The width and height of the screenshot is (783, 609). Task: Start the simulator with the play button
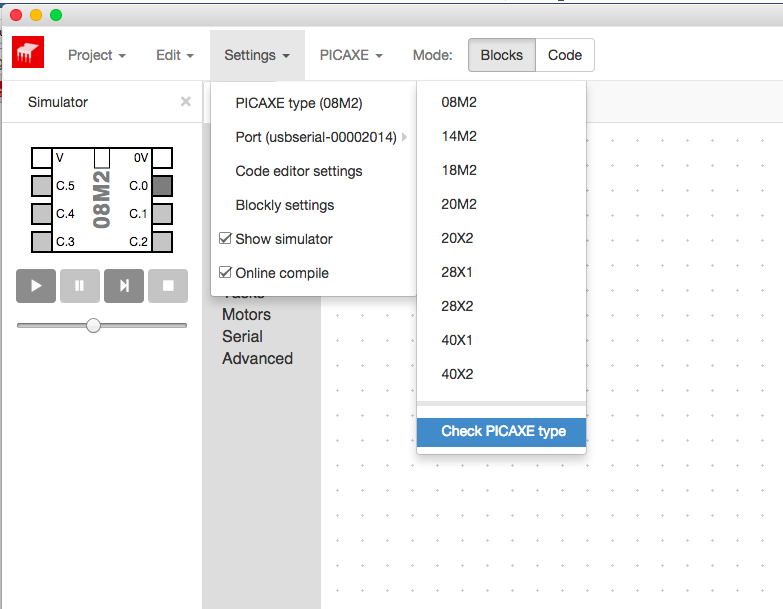click(x=36, y=286)
